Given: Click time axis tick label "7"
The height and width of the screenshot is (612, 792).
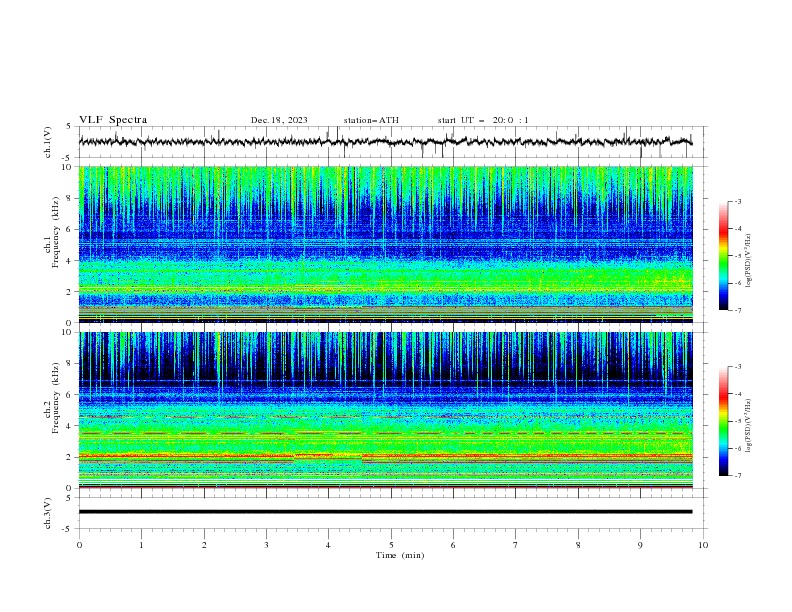Looking at the screenshot, I should pyautogui.click(x=516, y=545).
